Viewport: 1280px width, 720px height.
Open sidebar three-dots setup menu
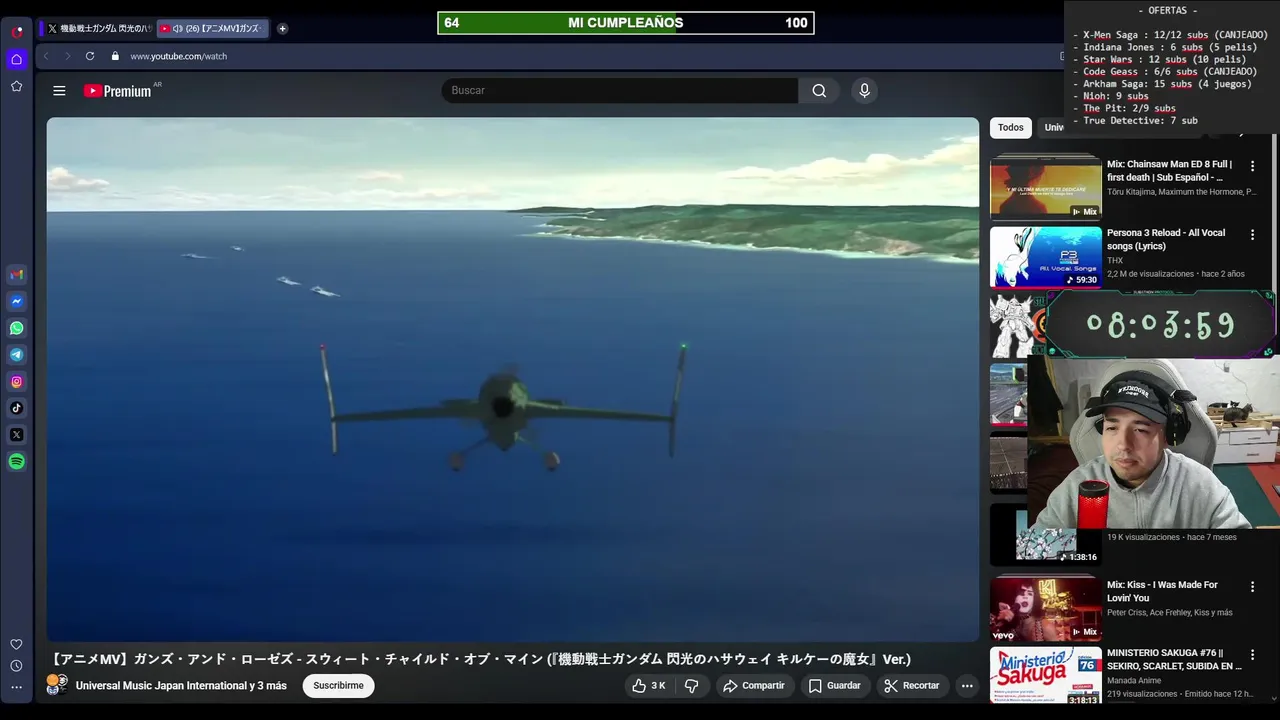pos(16,687)
